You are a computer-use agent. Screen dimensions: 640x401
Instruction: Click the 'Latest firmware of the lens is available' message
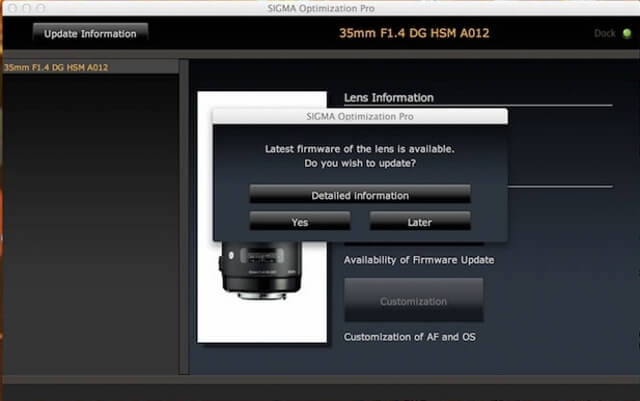pos(360,149)
